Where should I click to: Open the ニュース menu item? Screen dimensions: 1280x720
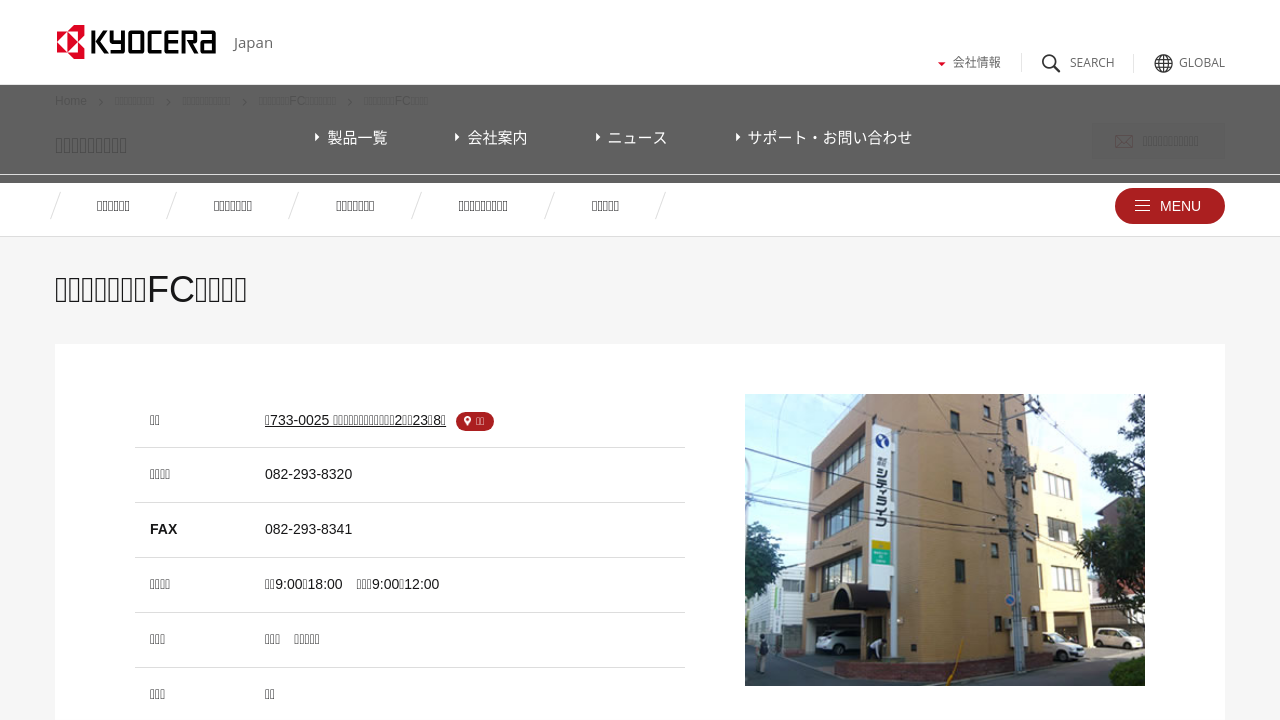631,138
